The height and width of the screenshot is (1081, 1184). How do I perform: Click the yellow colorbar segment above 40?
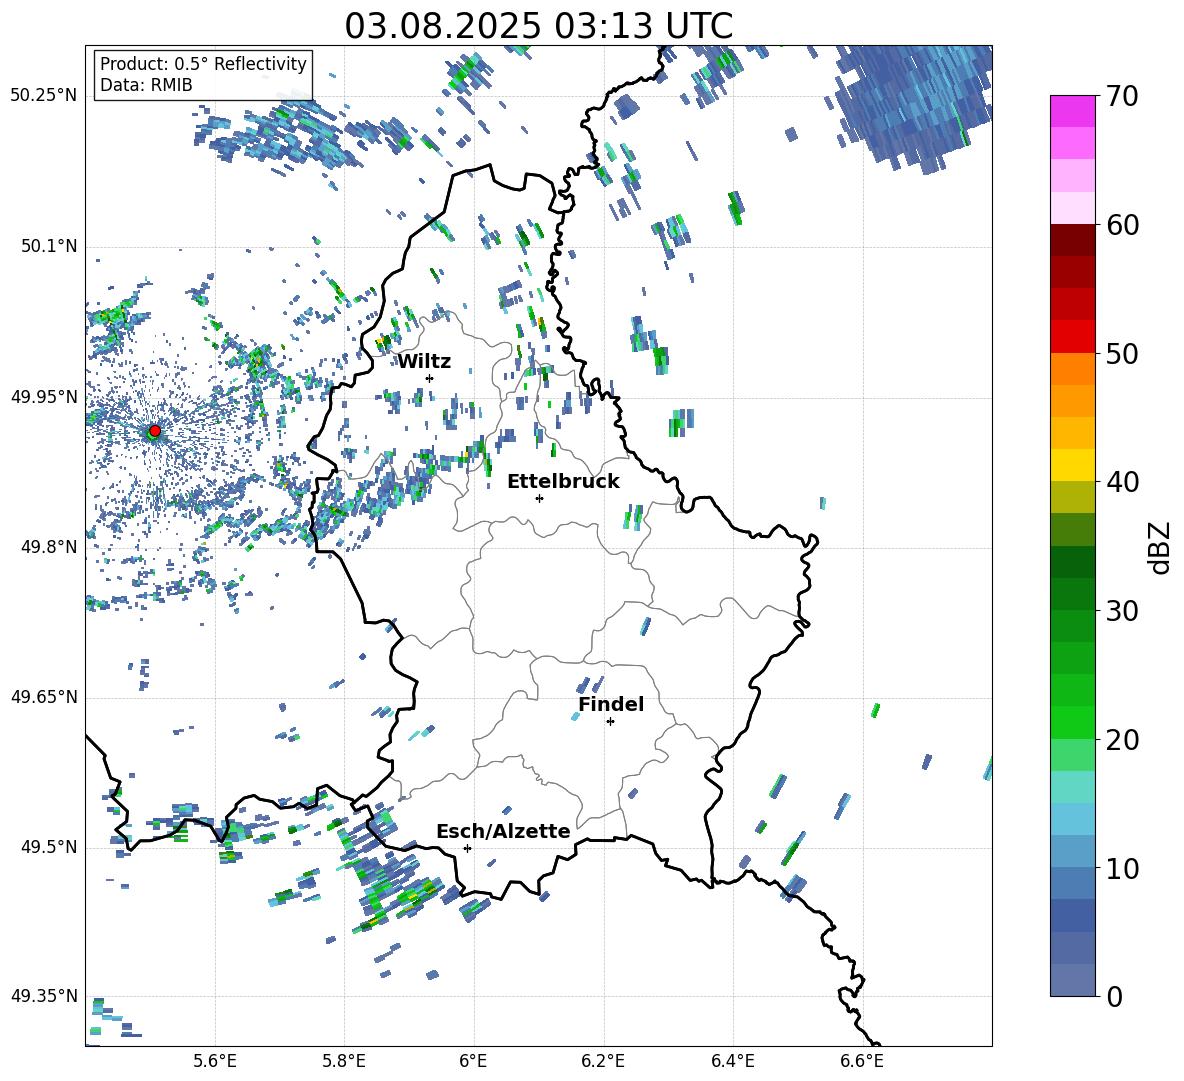[1072, 465]
